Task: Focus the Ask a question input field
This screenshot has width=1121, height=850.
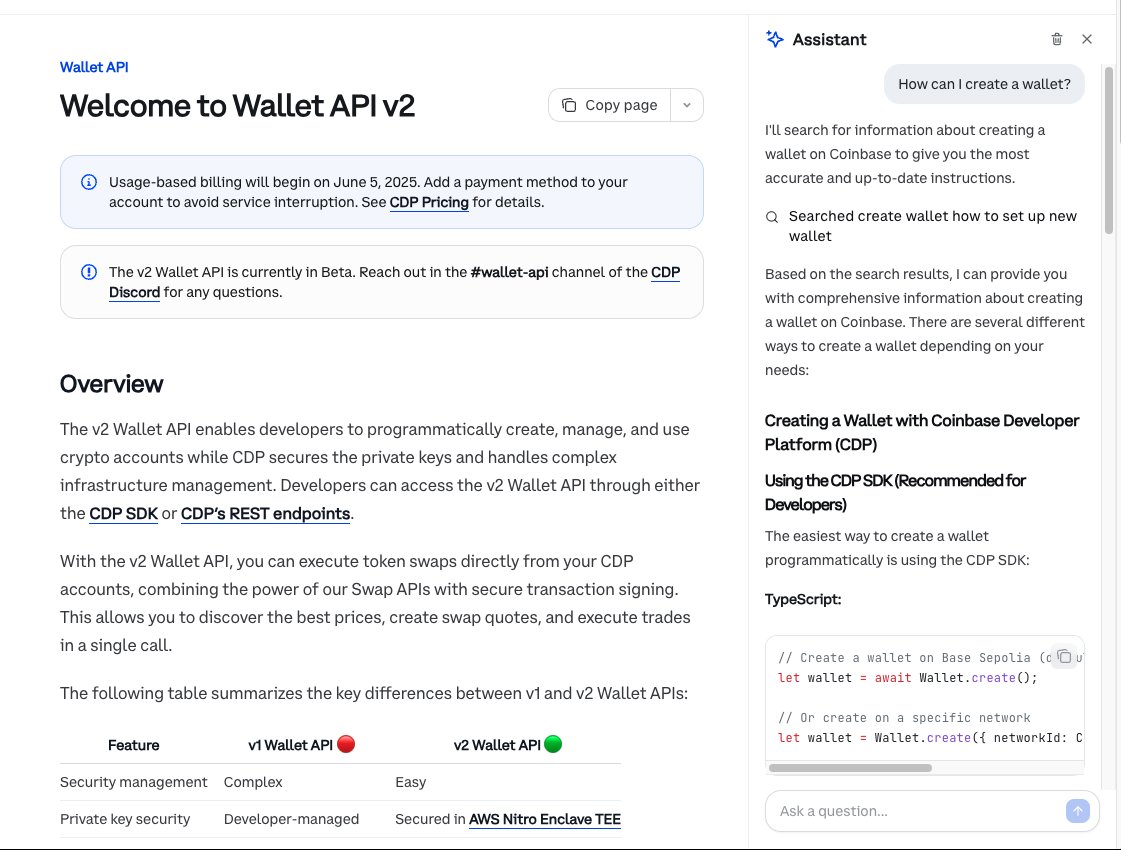Action: (915, 811)
